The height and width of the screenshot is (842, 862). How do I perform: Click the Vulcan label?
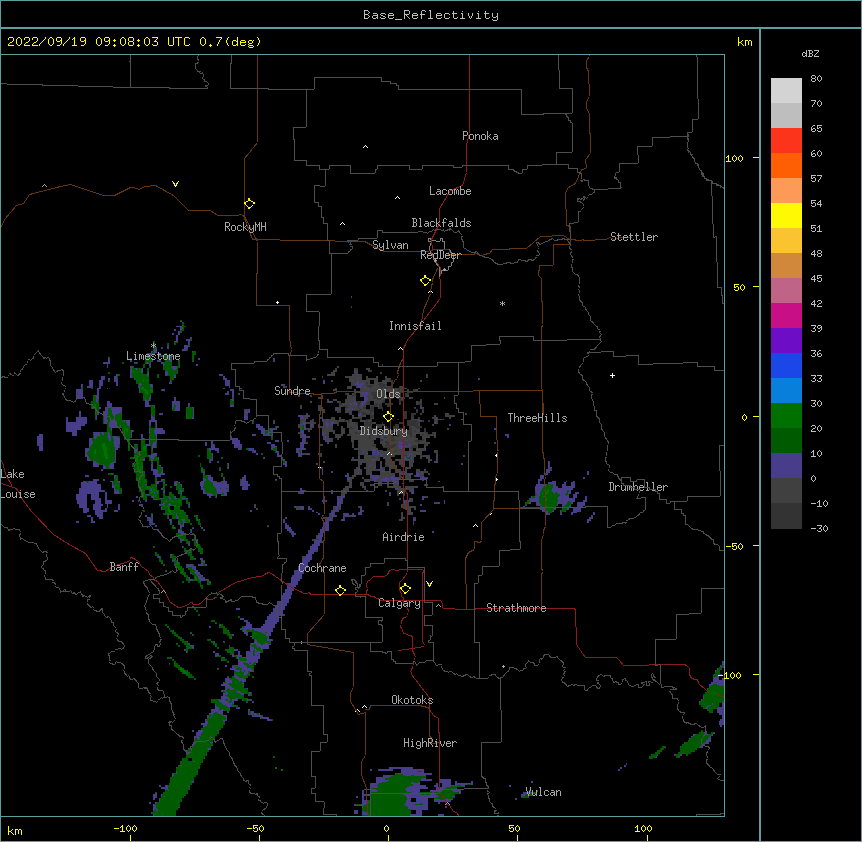[543, 792]
